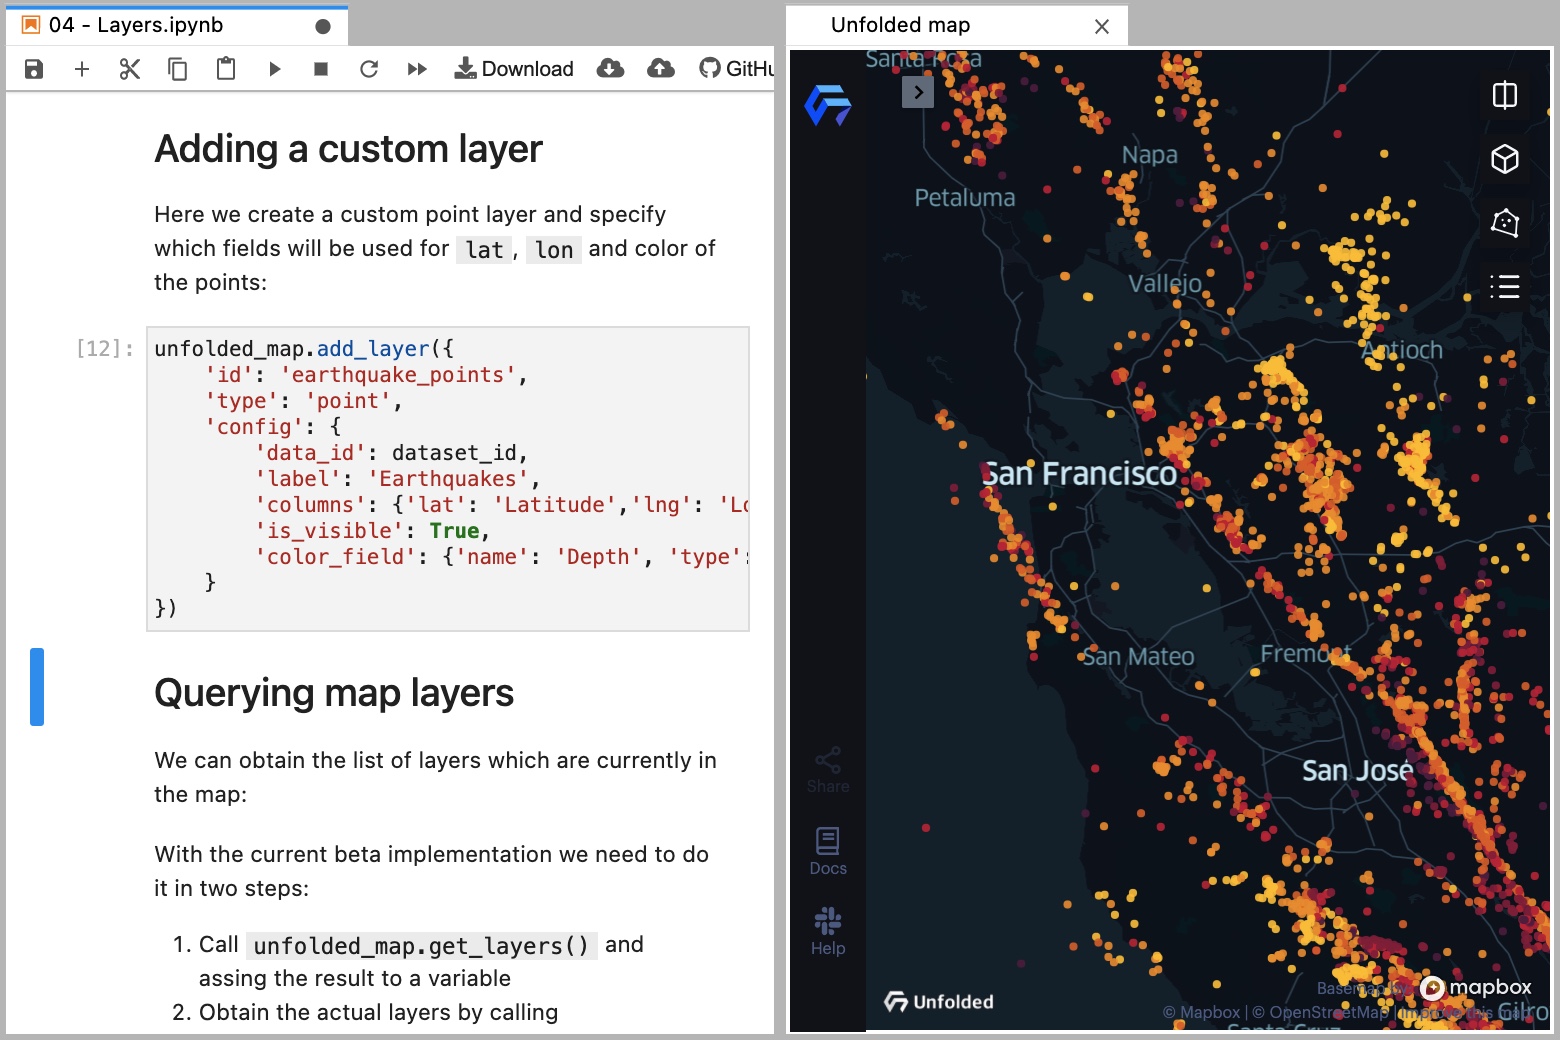Image resolution: width=1560 pixels, height=1040 pixels.
Task: Paste cell from clipboard
Action: [x=226, y=69]
